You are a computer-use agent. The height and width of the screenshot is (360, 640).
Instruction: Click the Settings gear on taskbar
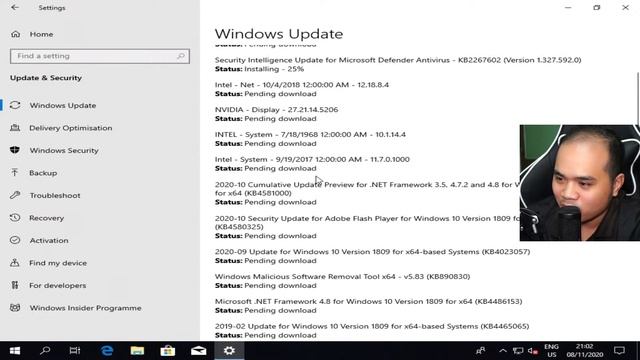pyautogui.click(x=229, y=351)
